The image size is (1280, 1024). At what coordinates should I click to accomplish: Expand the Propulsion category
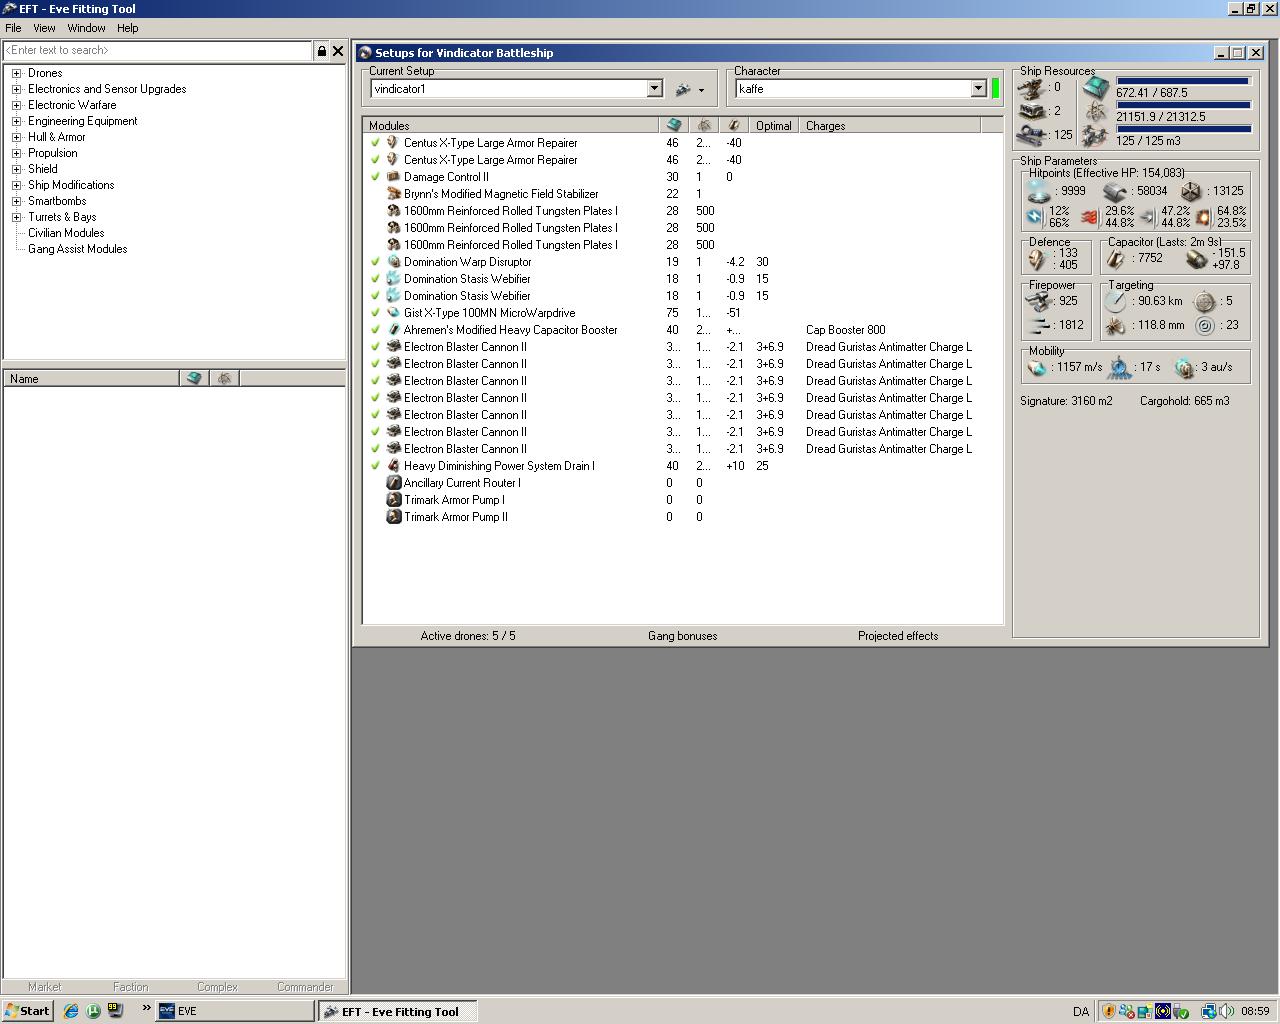click(16, 153)
